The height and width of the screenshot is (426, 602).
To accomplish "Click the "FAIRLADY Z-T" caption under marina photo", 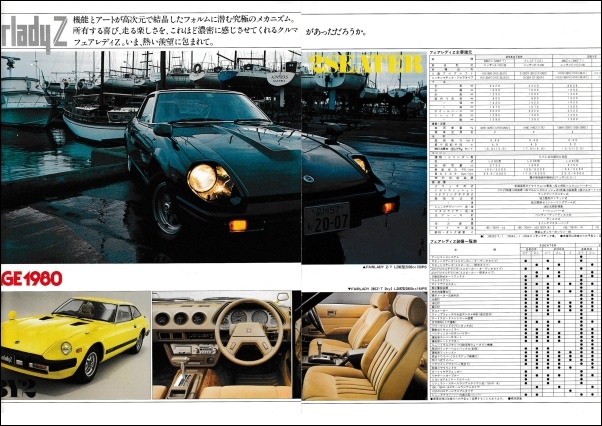I will pyautogui.click(x=394, y=269).
